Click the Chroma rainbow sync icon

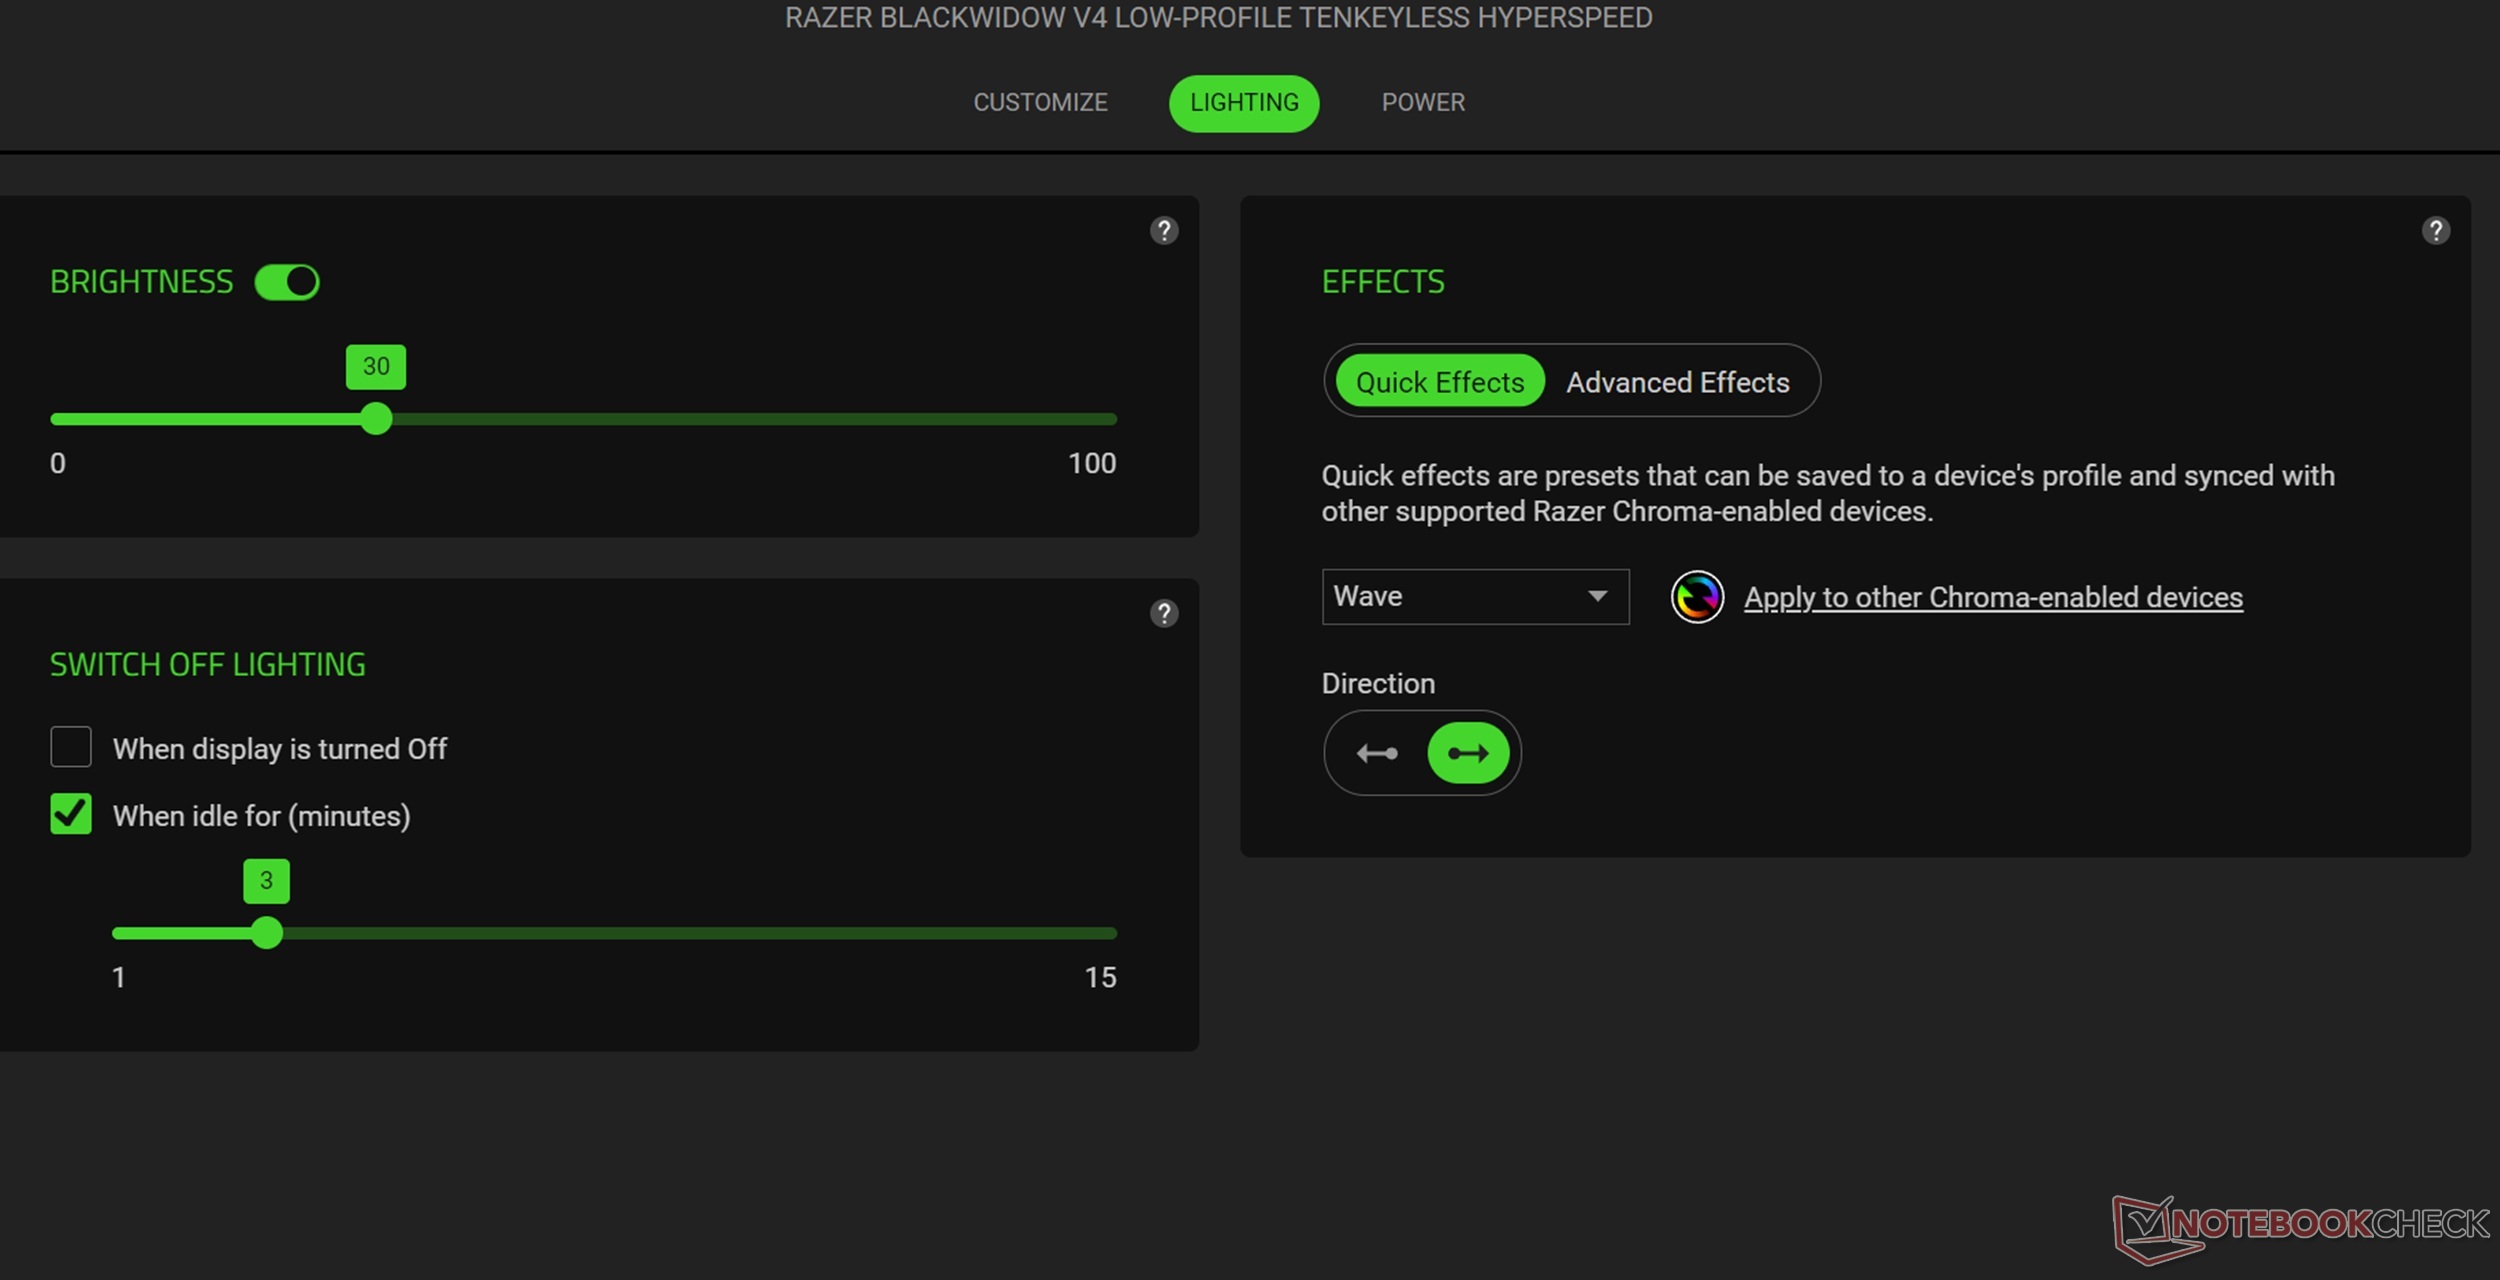(1697, 597)
